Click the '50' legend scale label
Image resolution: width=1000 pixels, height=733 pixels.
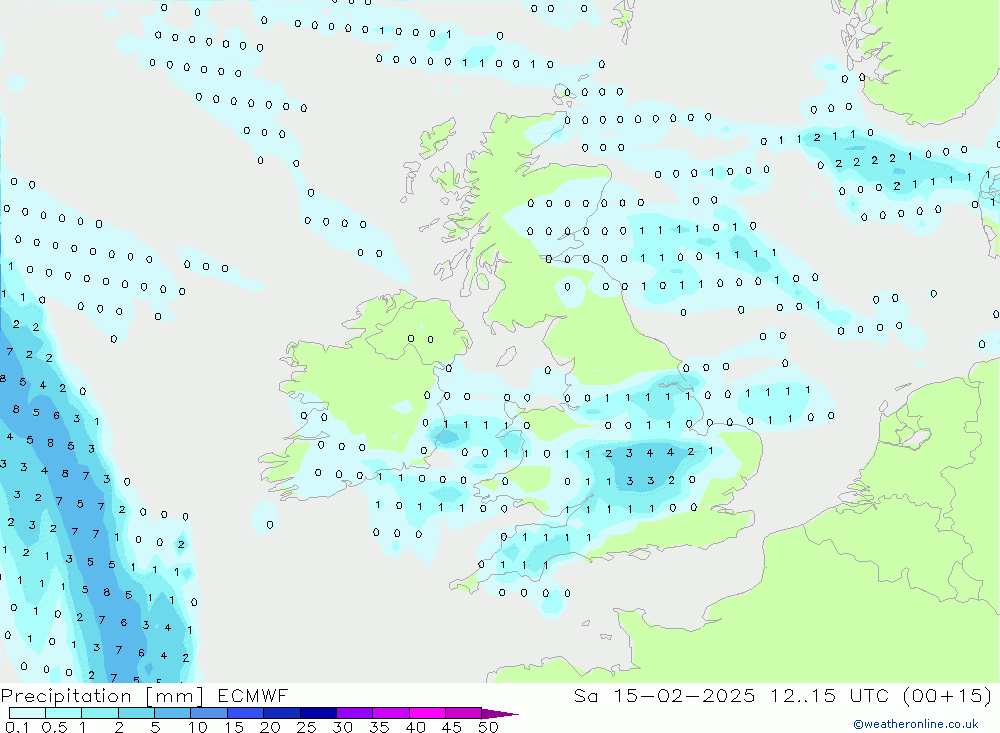pos(488,727)
